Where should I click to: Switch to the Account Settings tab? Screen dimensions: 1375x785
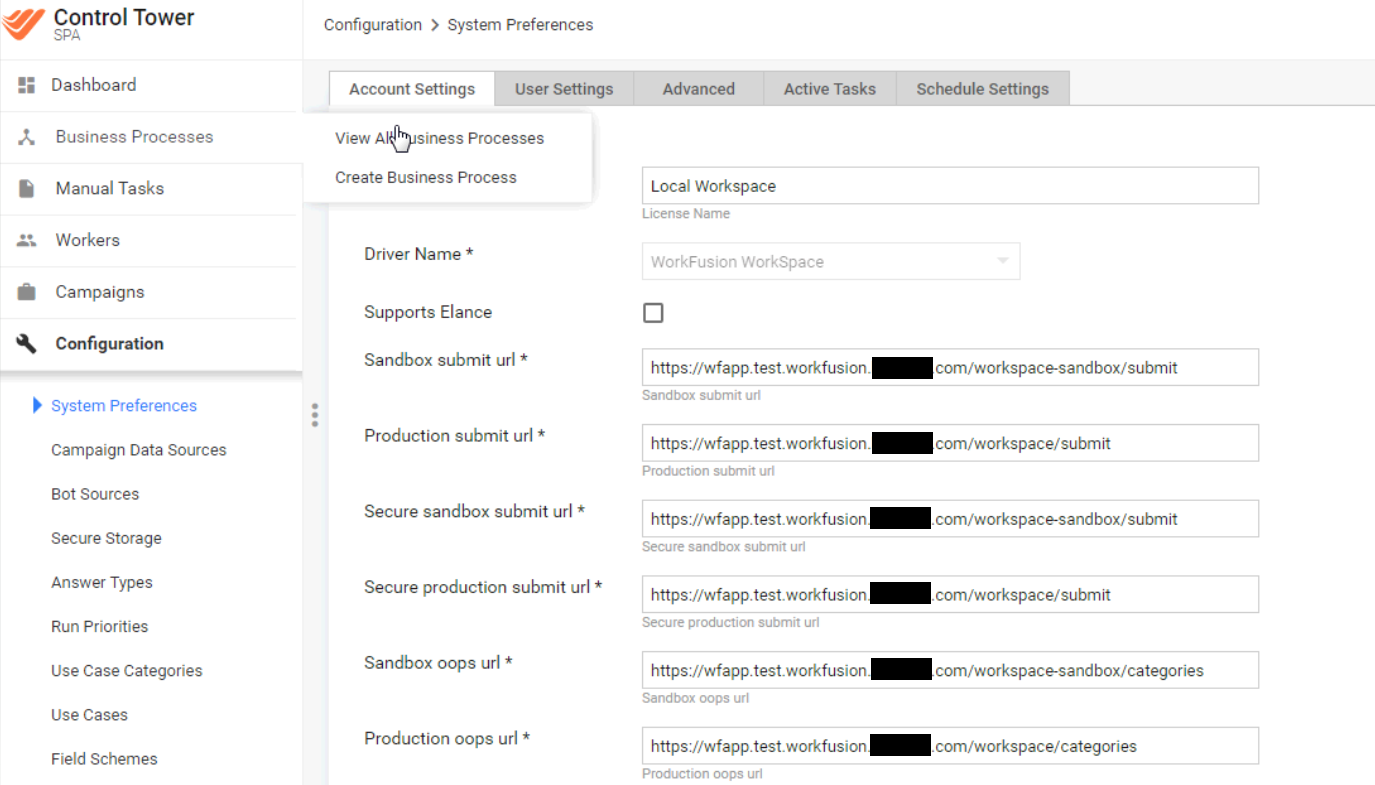click(412, 89)
